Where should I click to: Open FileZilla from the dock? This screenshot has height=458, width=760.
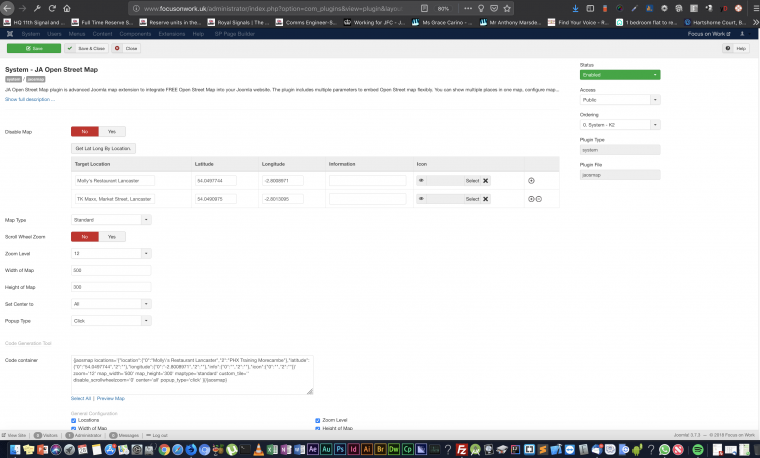(461, 449)
